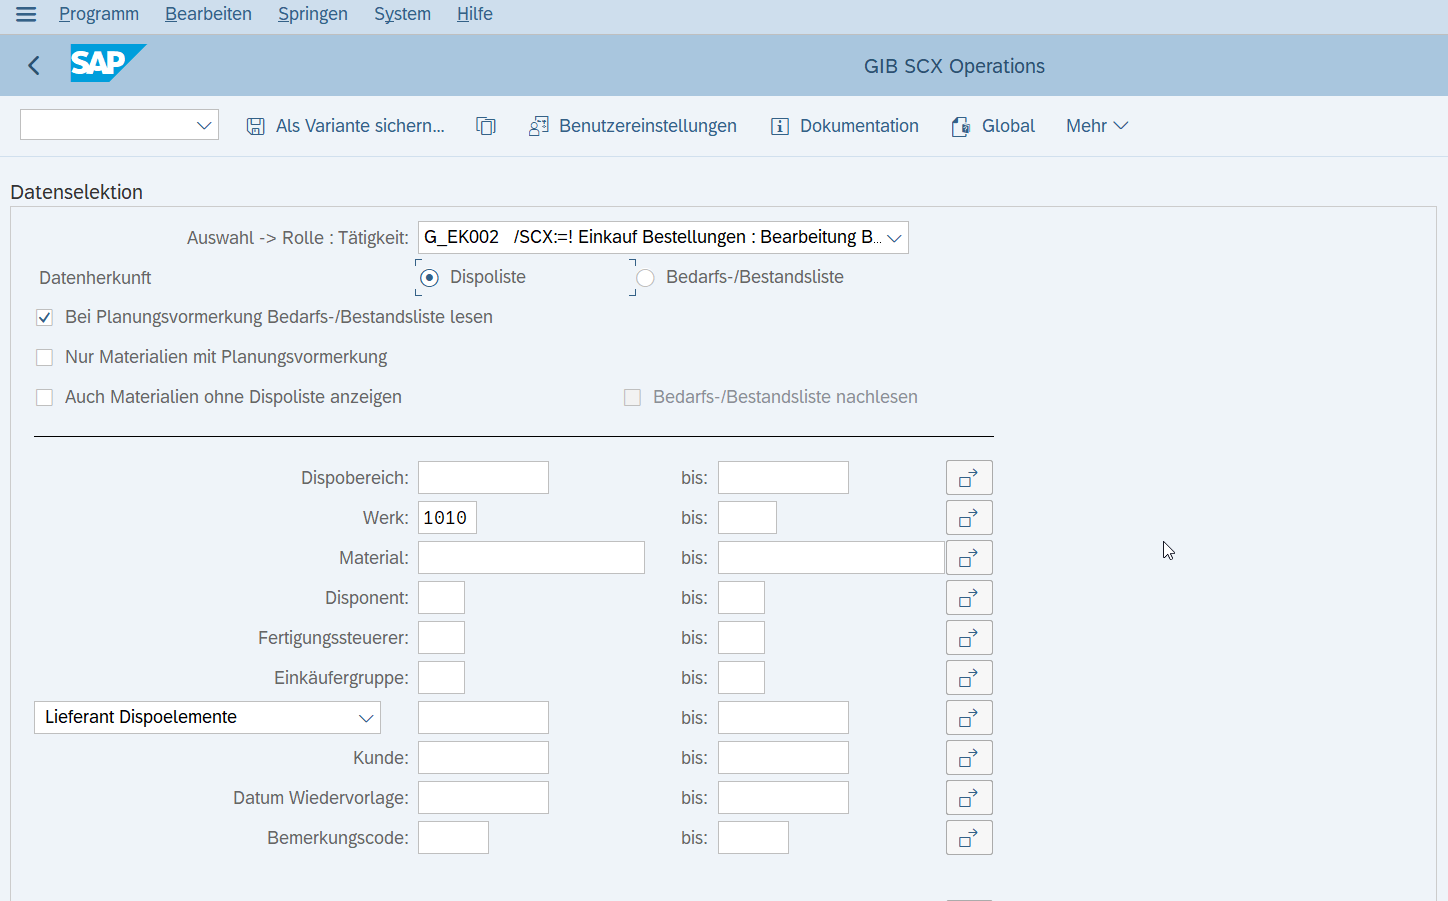Open the Lieferant Dispoelemente dropdown
Image resolution: width=1448 pixels, height=901 pixels.
(x=366, y=718)
